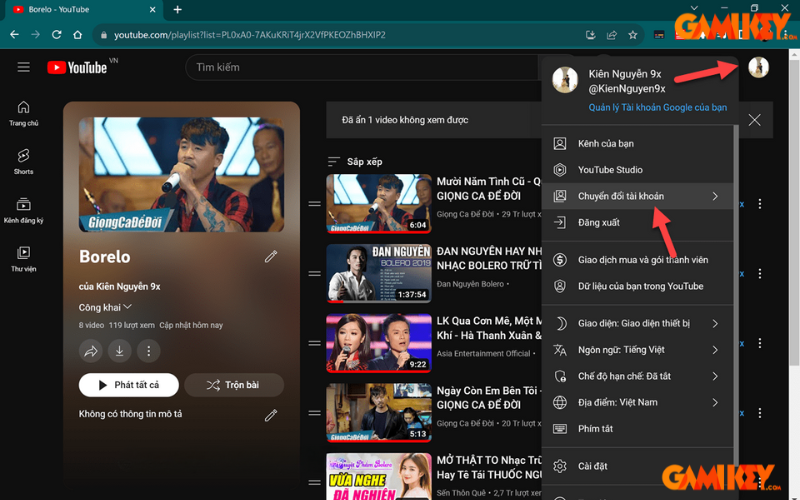
Task: Bookmark this page with star icon
Action: (633, 35)
